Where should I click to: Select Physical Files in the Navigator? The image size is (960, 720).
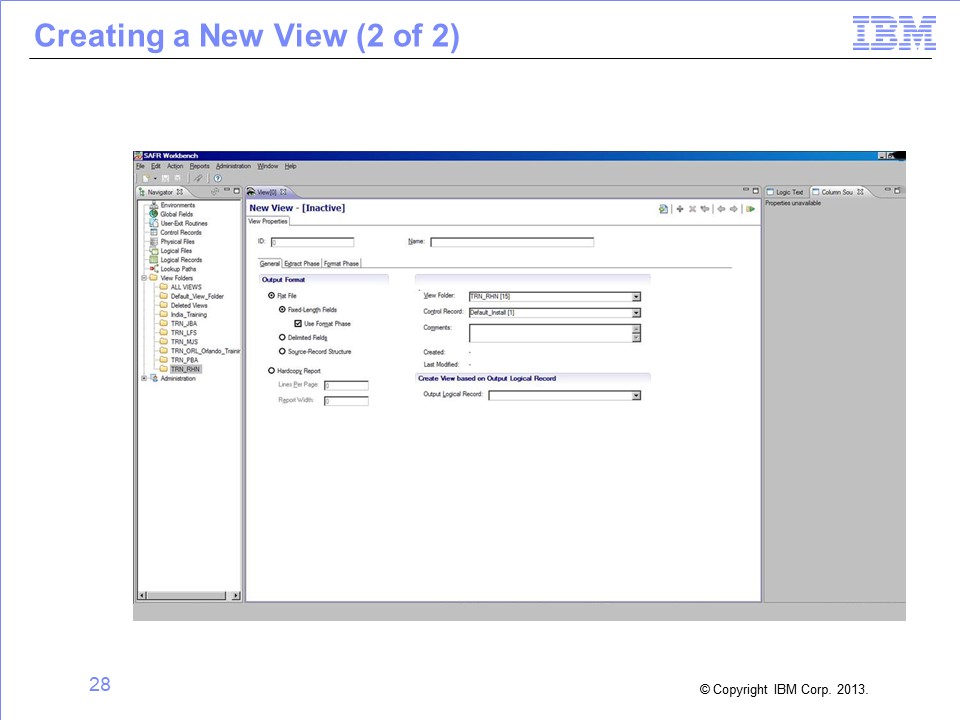(177, 242)
